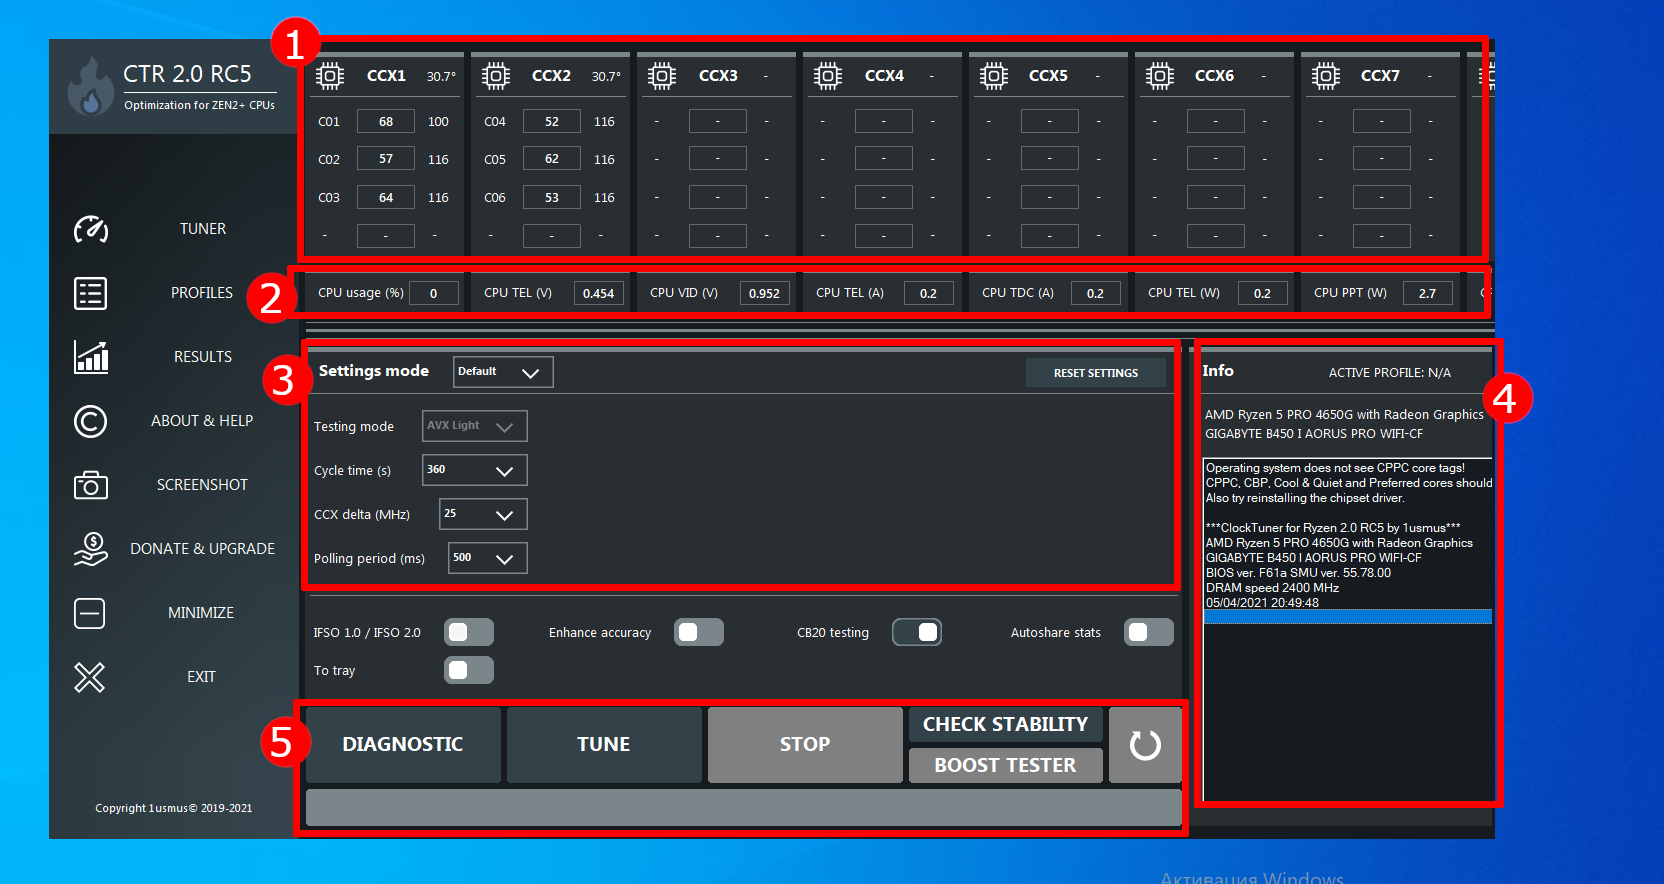Click the C04 frequency field showing 52
Viewport: 1664px width, 884px height.
(x=552, y=122)
